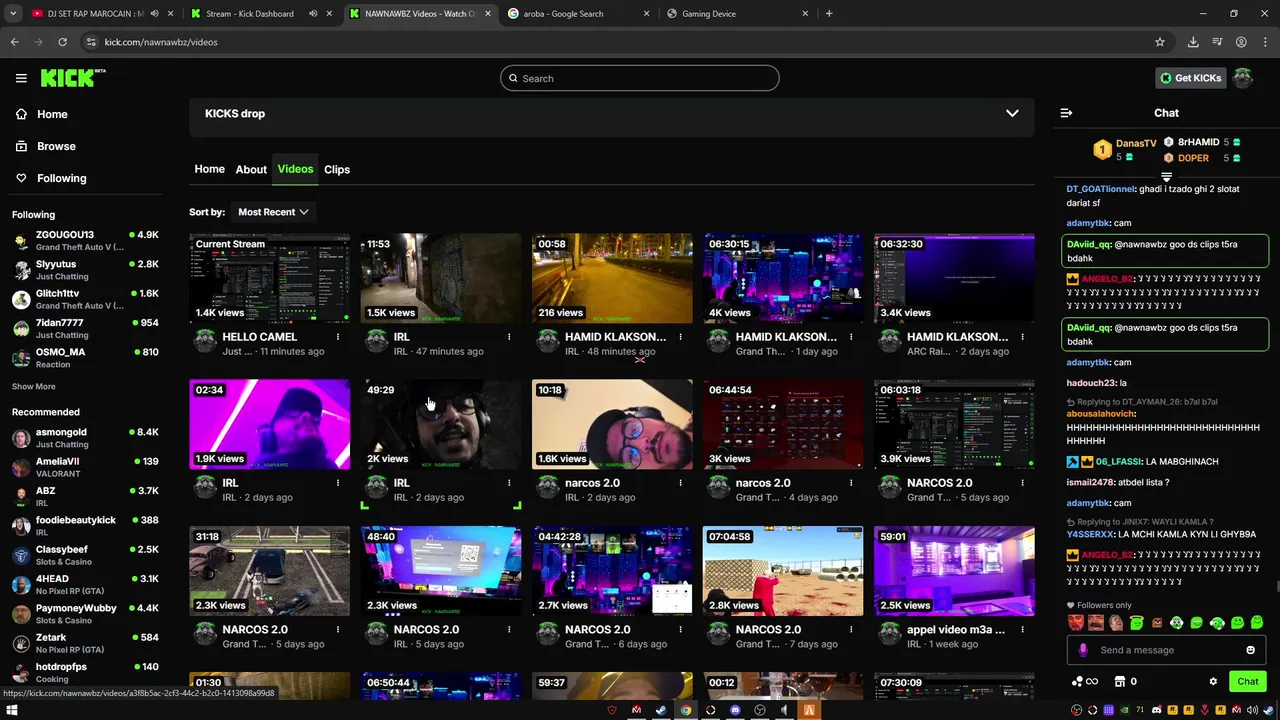
Task: Open a new browser tab
Action: pyautogui.click(x=829, y=14)
